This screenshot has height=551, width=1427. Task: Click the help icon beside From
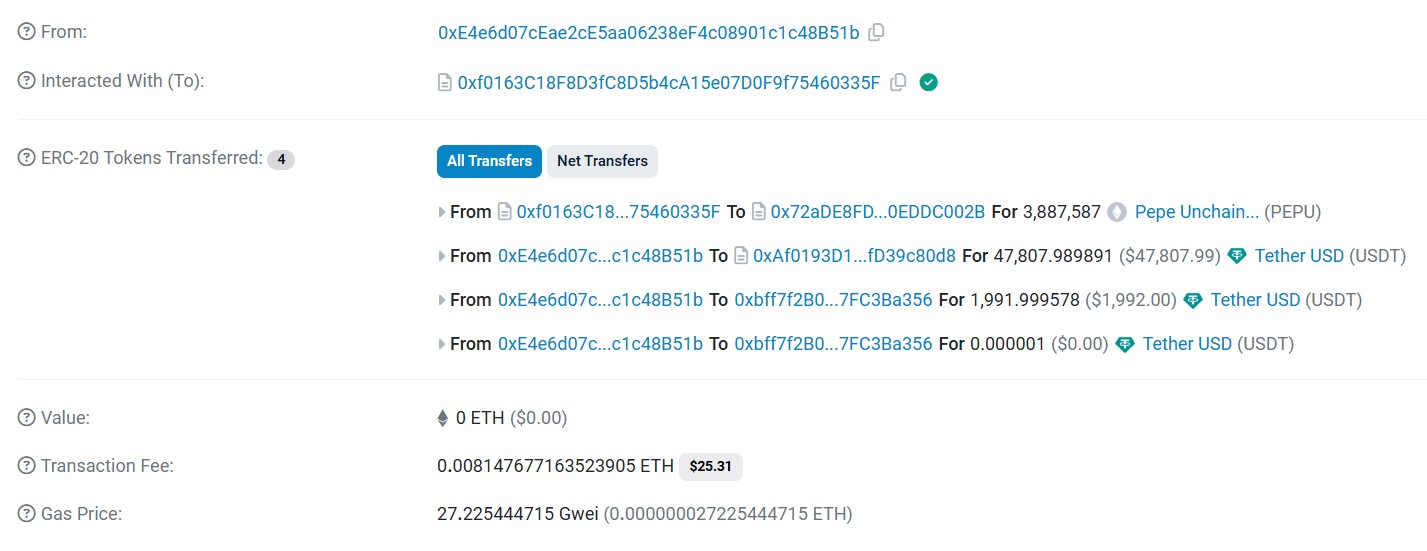[27, 32]
